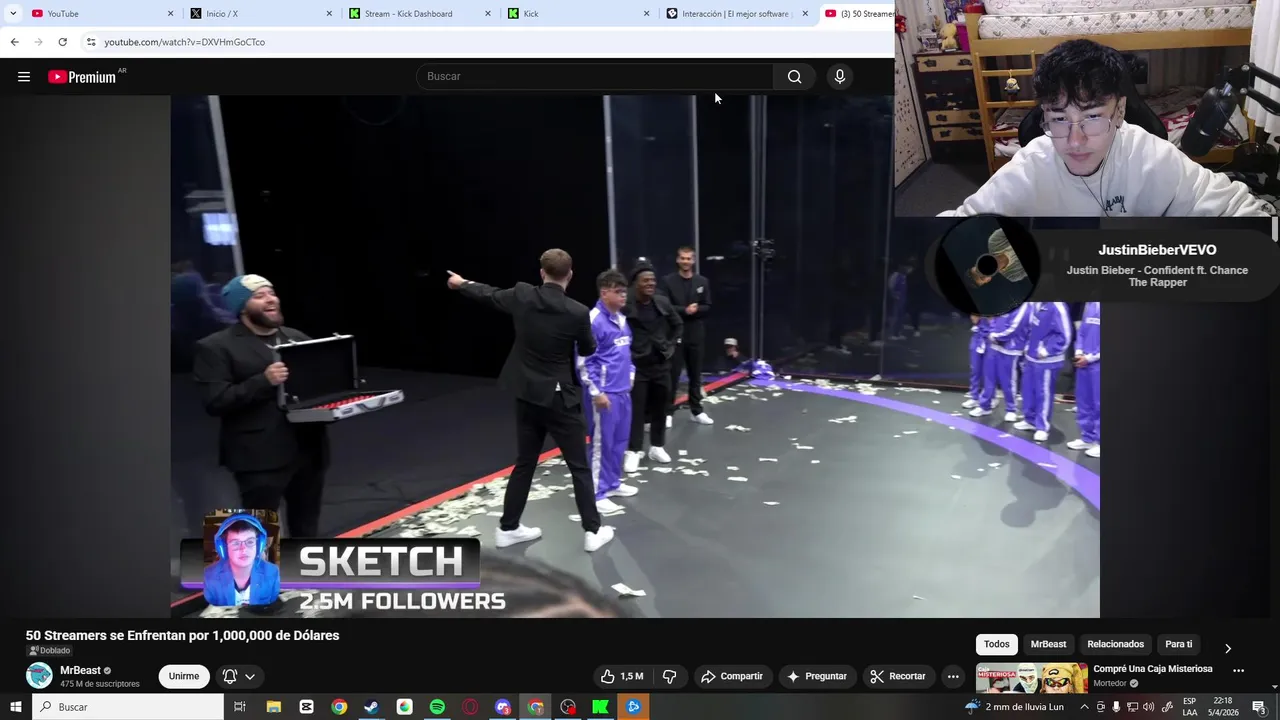1280x720 pixels.
Task: Open the clock showing 22:18
Action: point(1222,707)
